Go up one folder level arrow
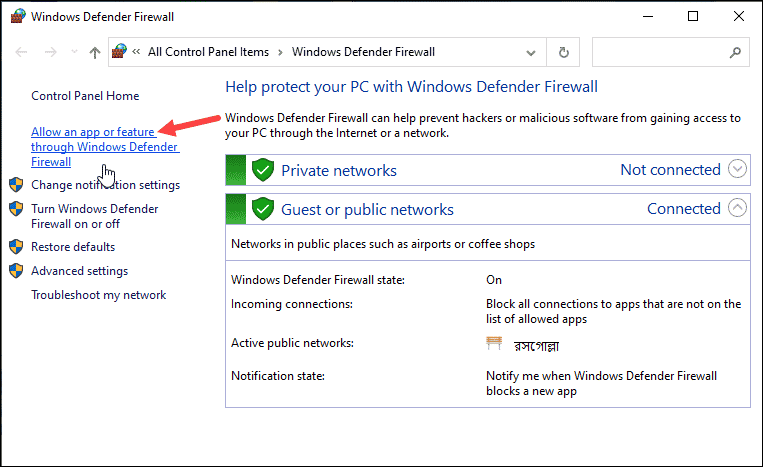Viewport: 763px width, 467px height. (x=95, y=52)
